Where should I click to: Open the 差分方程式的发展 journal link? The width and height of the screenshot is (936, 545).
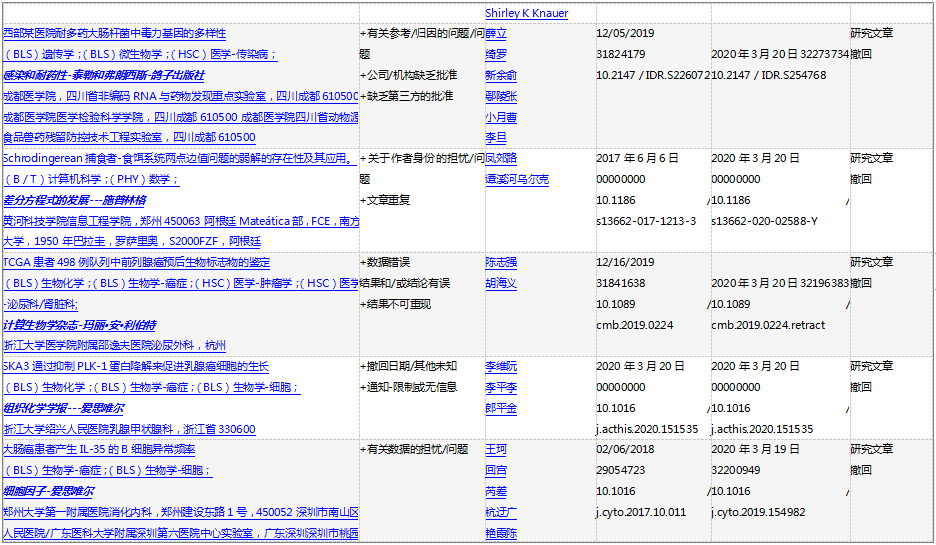[75, 200]
